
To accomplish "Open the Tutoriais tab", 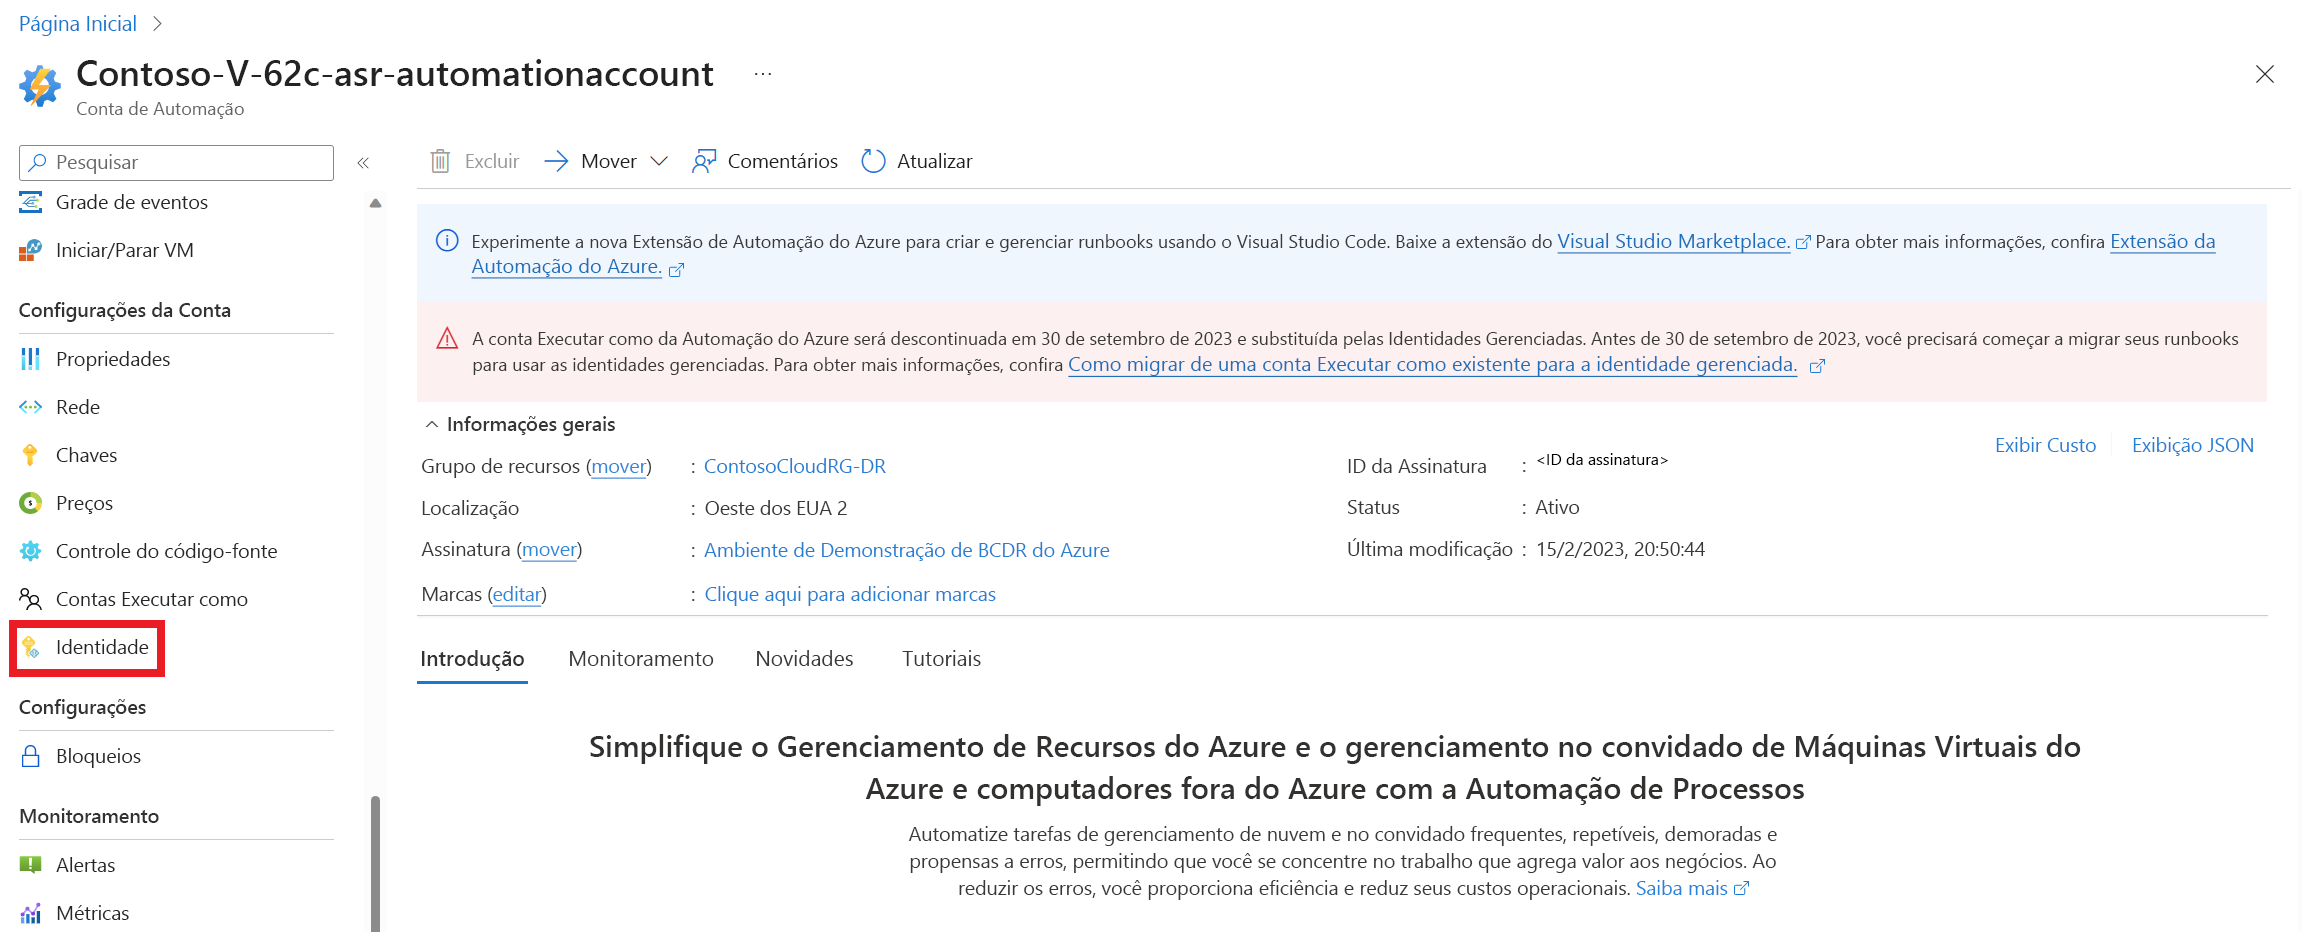I will 941,659.
